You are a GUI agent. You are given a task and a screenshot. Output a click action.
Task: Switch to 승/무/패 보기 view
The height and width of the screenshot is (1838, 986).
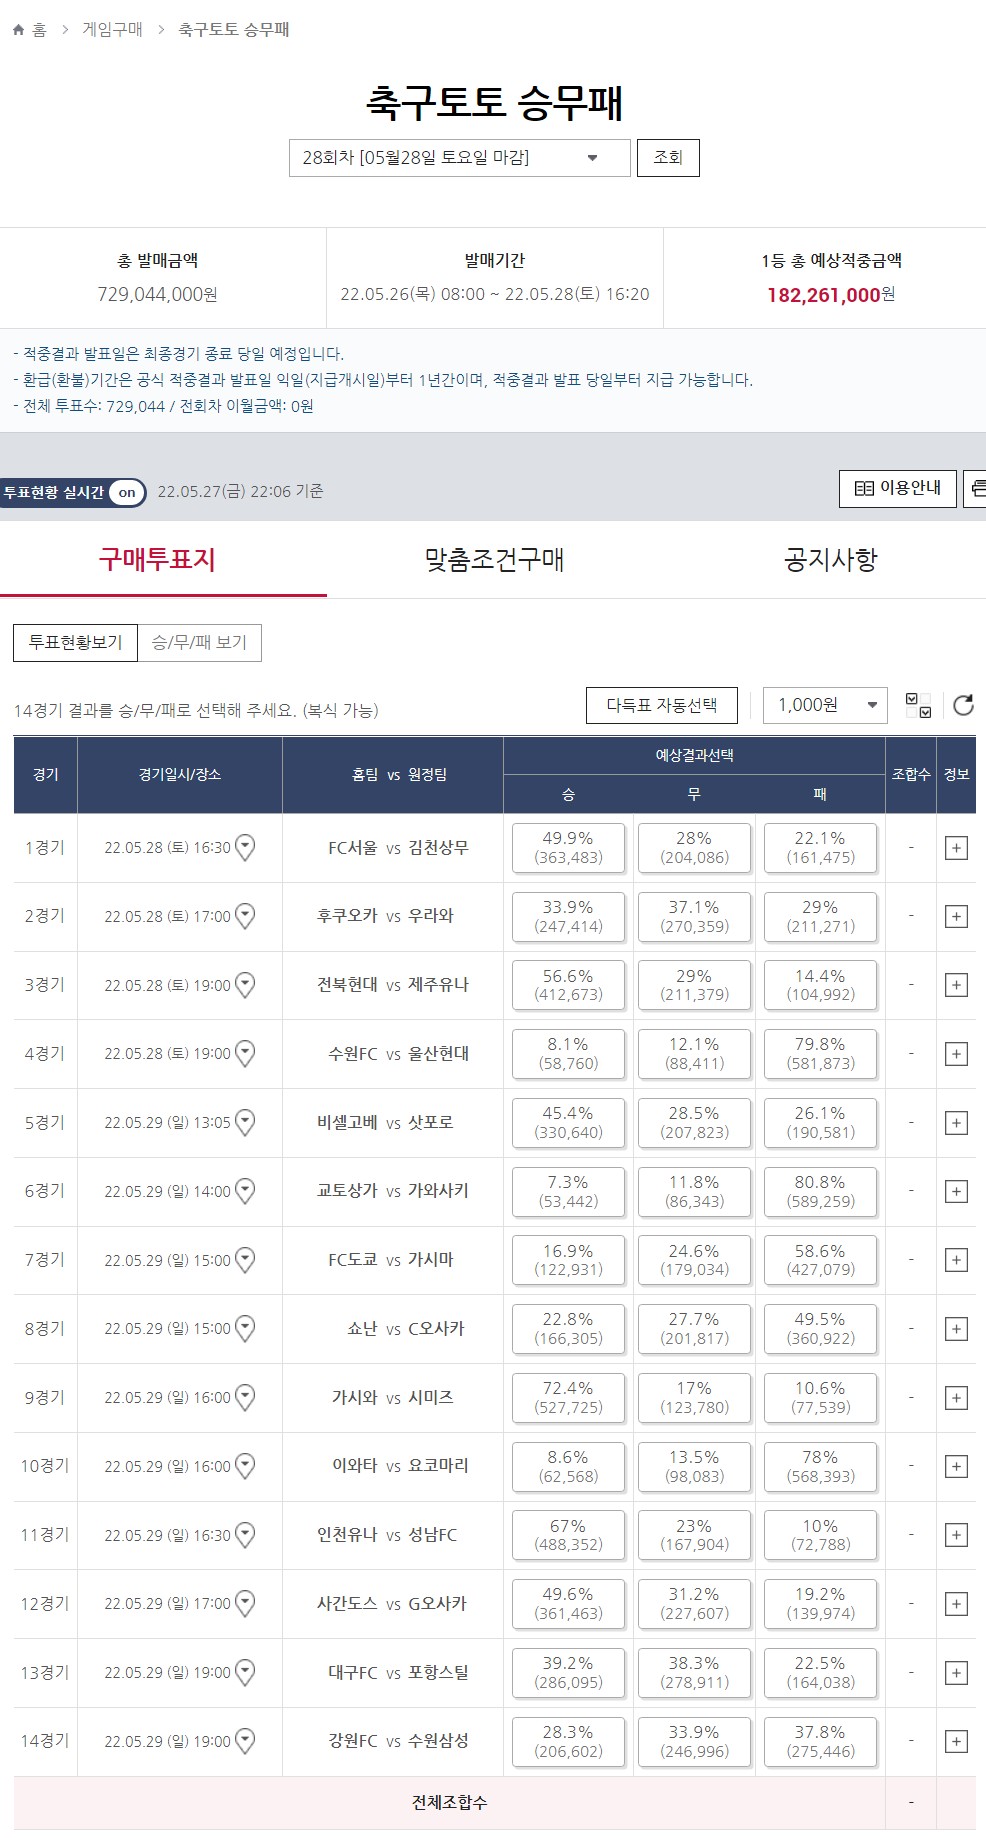(199, 643)
